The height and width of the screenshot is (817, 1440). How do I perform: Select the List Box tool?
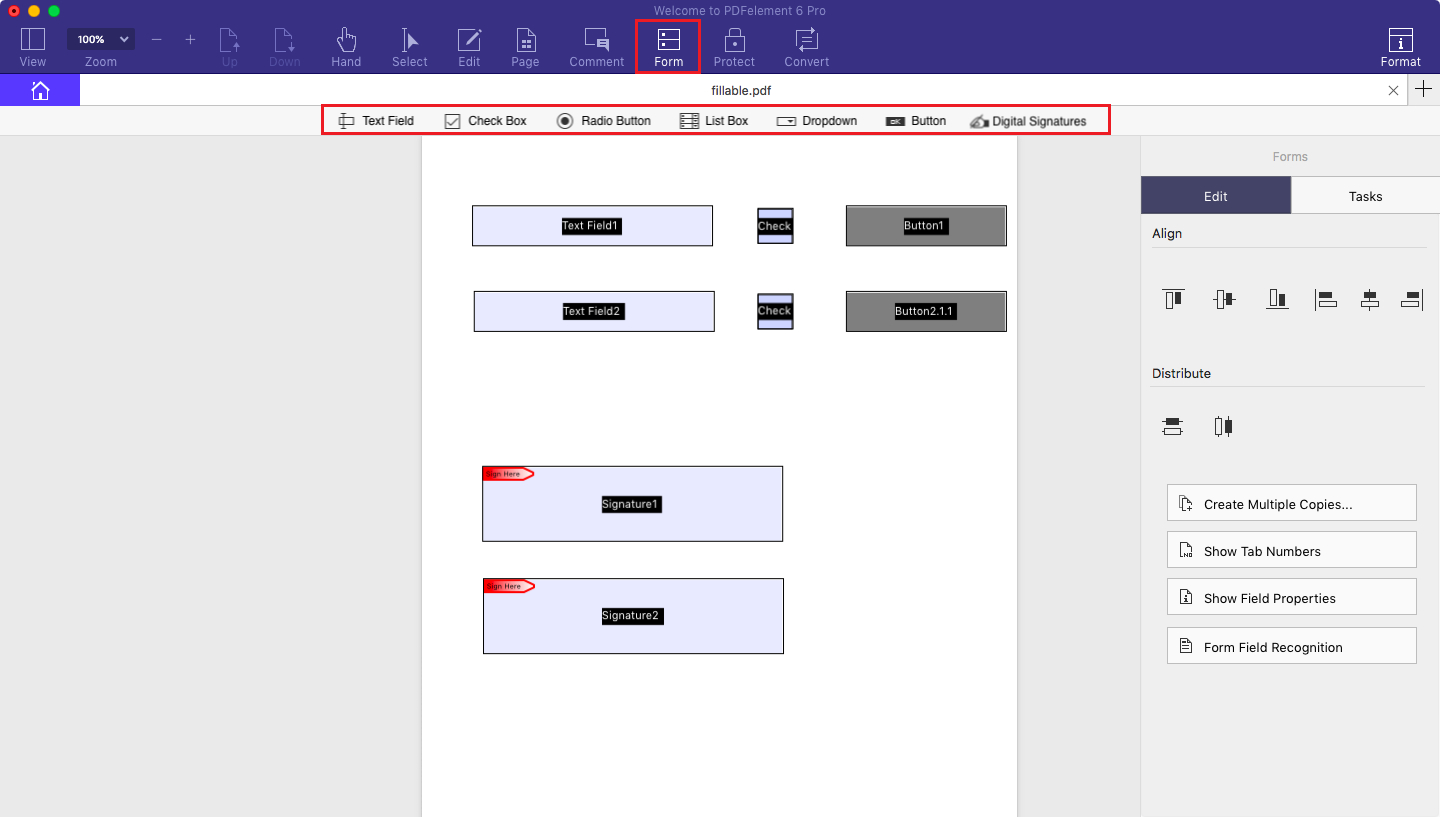tap(714, 120)
